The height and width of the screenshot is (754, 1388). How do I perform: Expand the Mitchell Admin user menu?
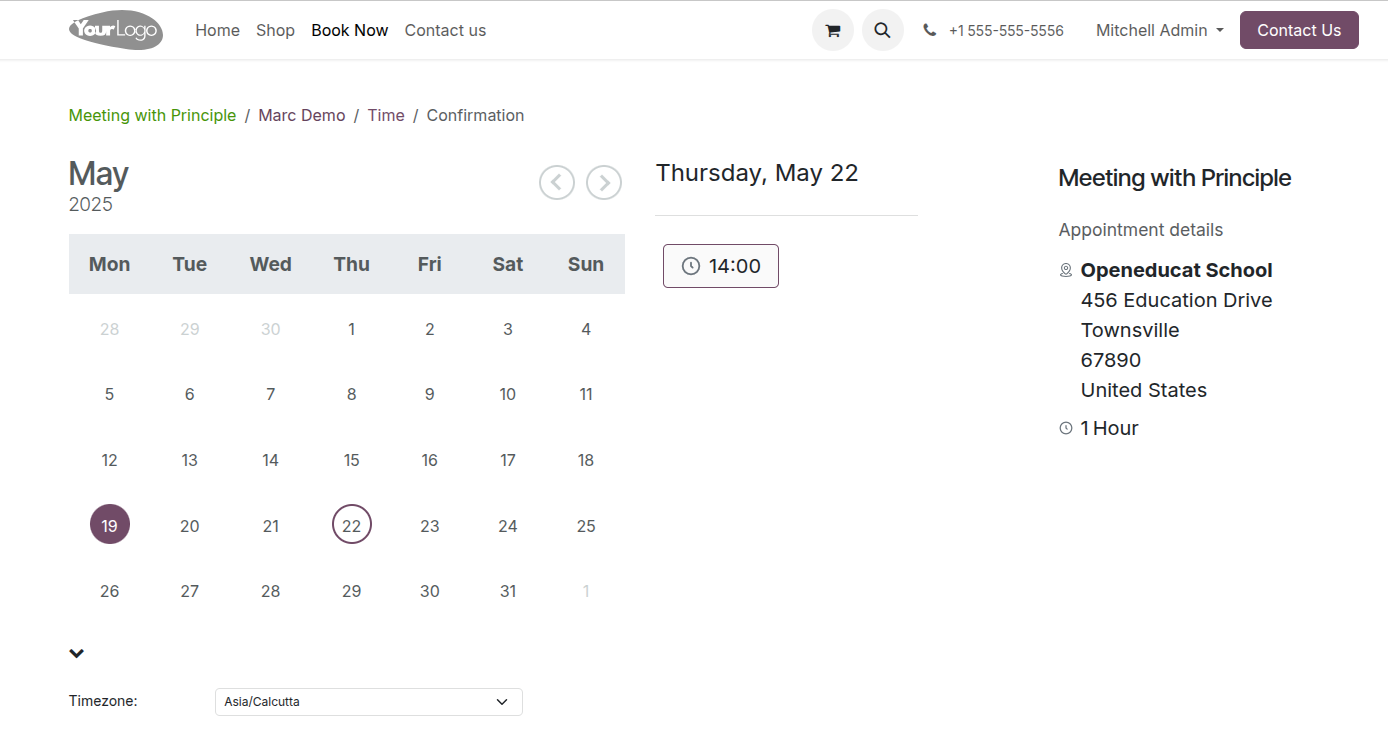[1159, 30]
